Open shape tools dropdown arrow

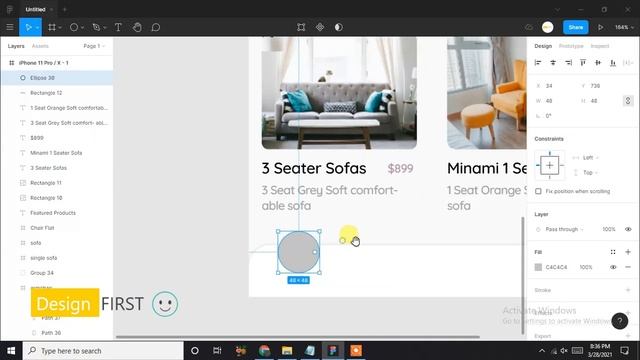click(x=82, y=27)
